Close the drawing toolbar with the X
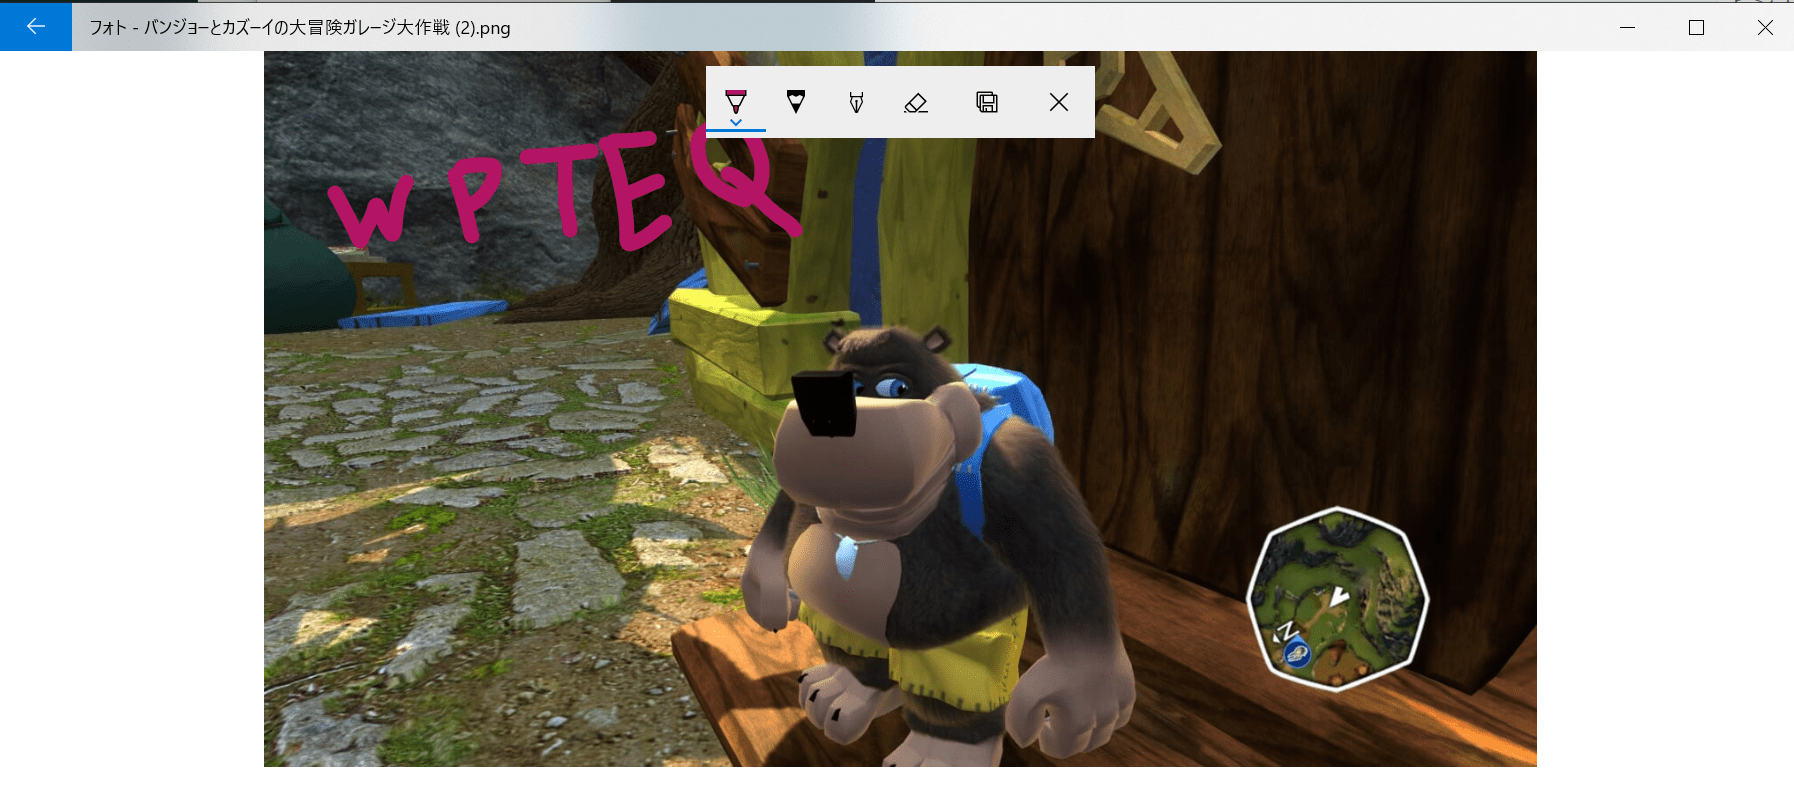Screen dimensions: 1794x793 [x=1059, y=102]
